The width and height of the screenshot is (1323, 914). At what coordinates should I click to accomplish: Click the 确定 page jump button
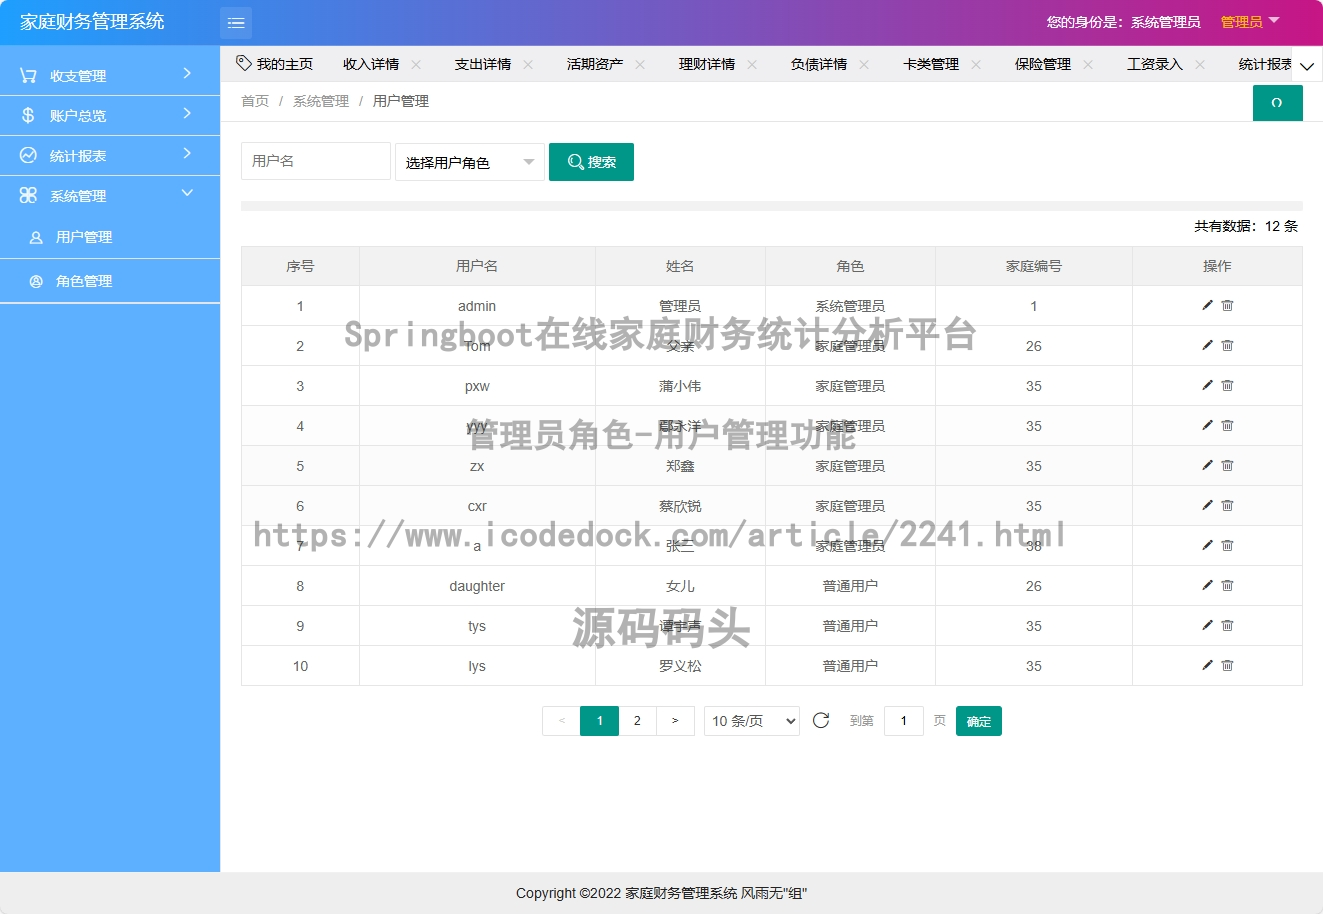click(x=979, y=721)
